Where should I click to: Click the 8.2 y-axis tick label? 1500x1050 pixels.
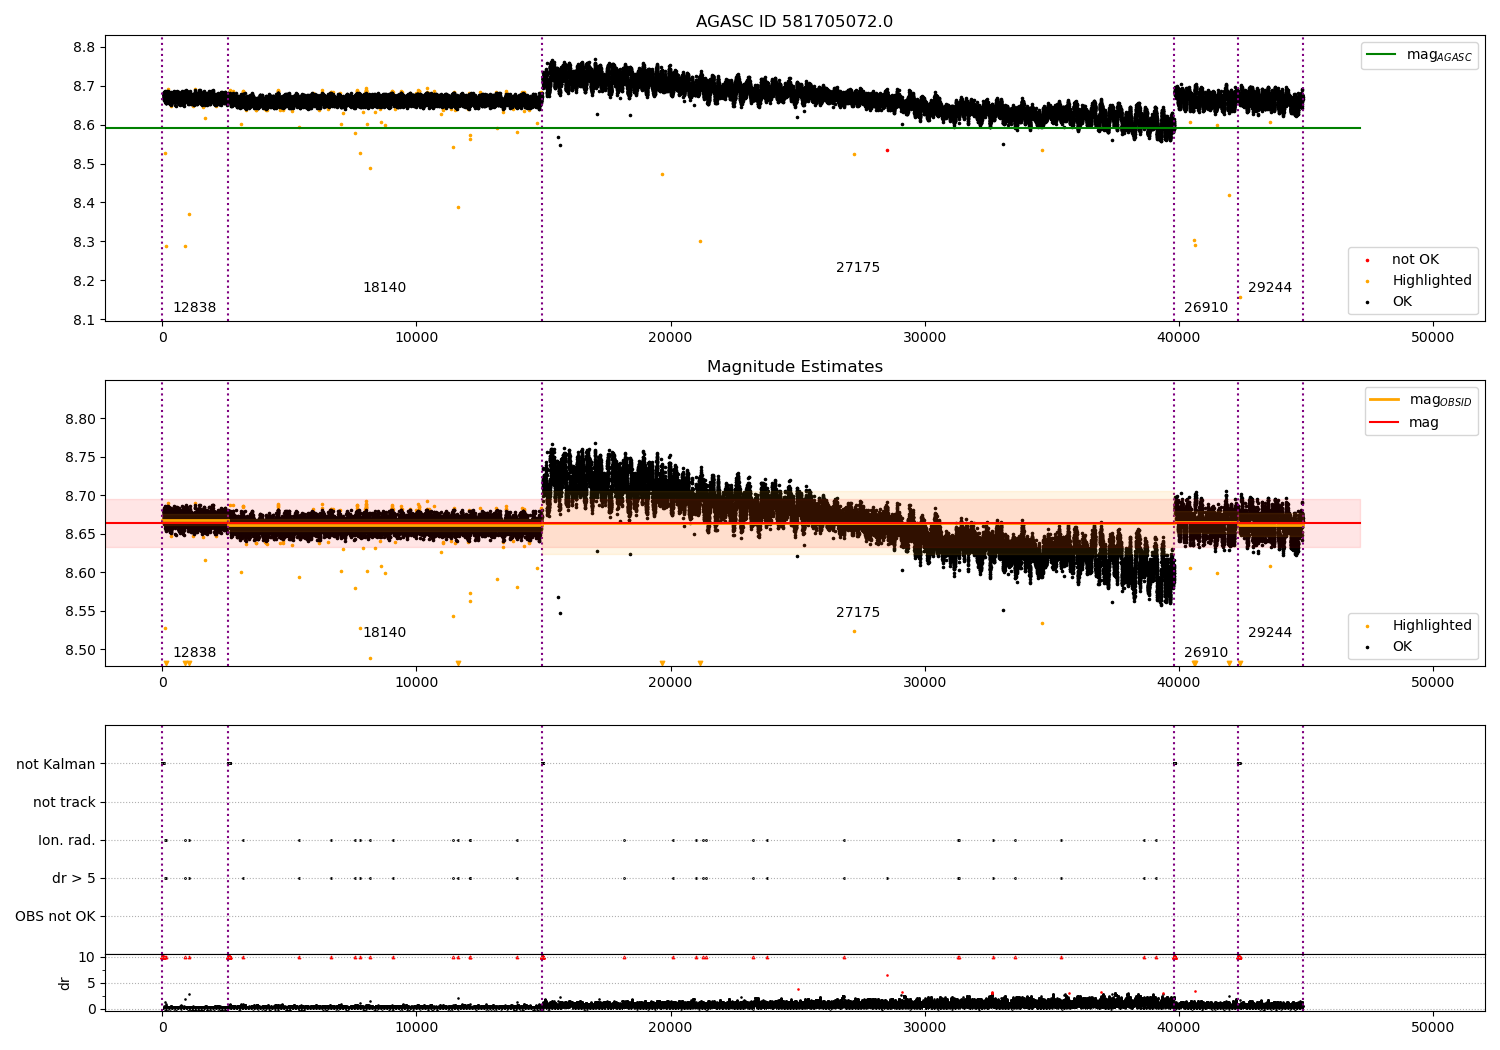(x=84, y=282)
